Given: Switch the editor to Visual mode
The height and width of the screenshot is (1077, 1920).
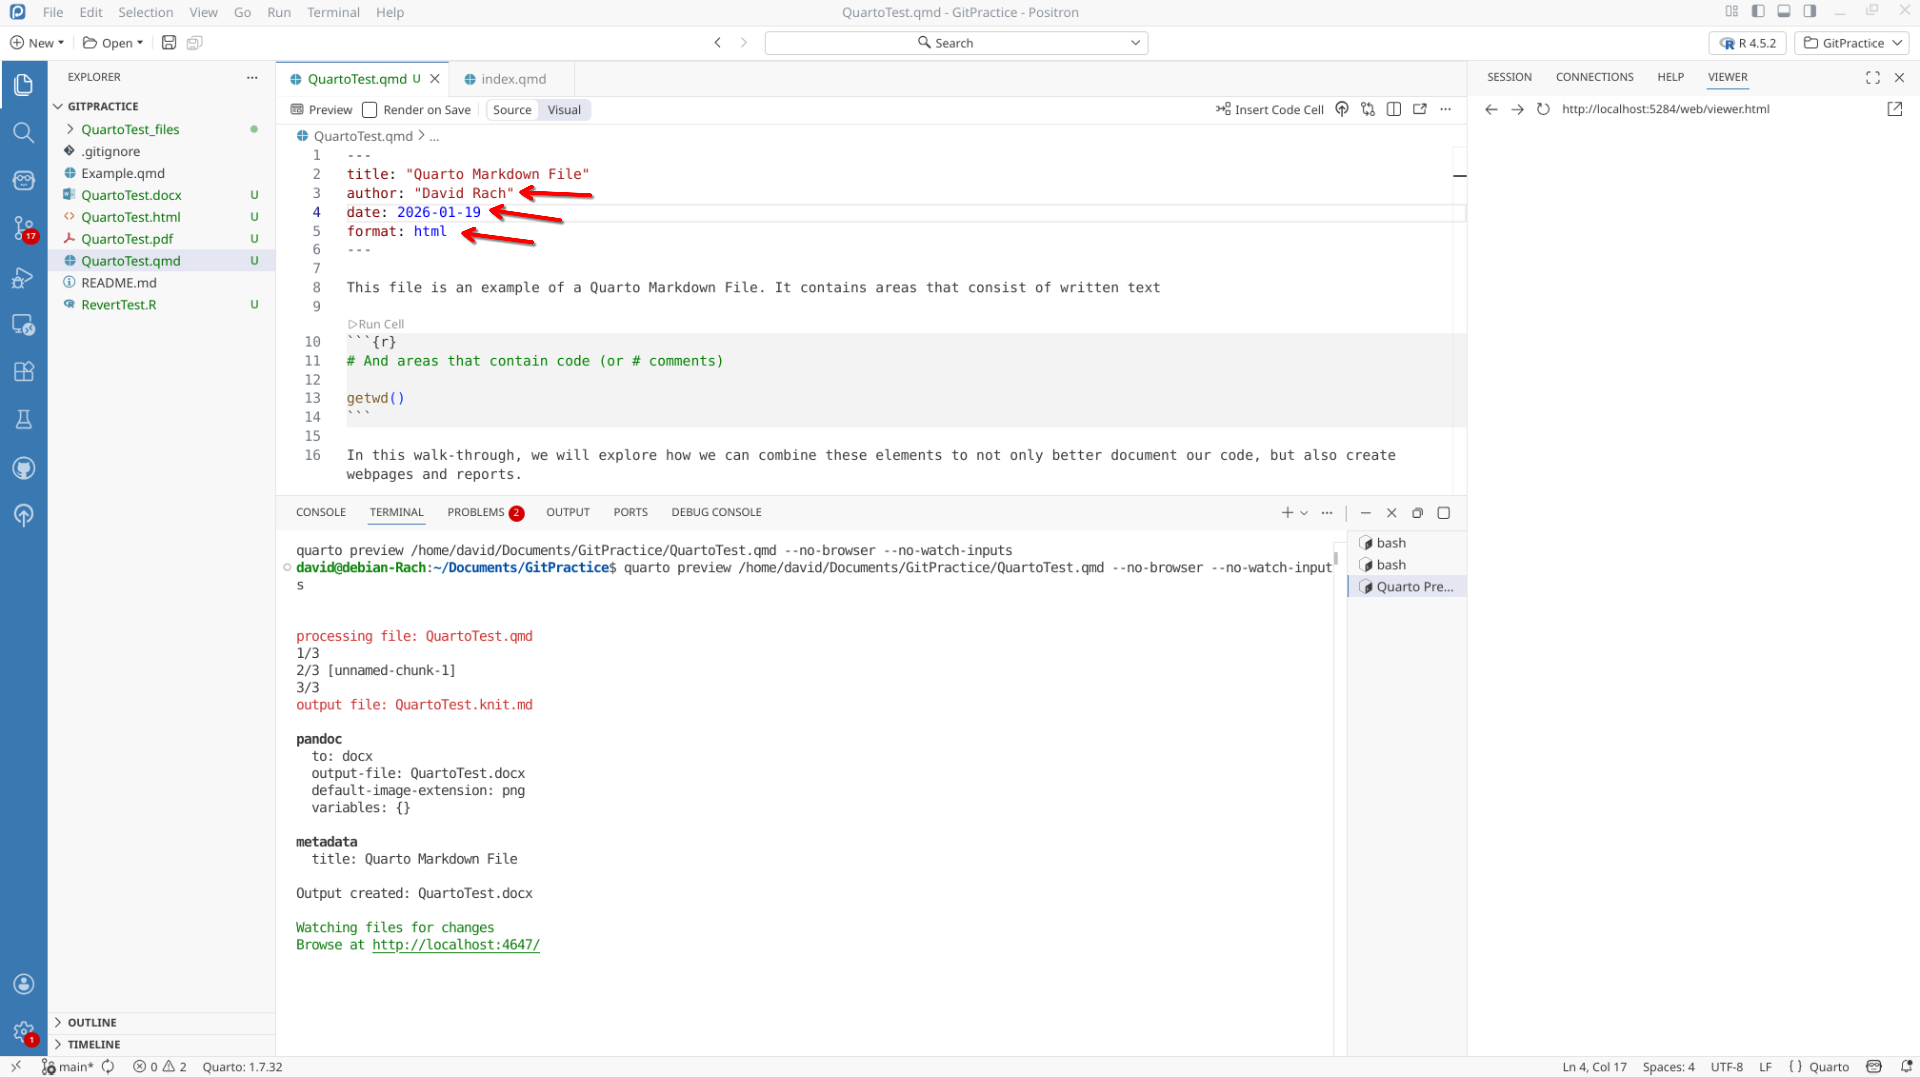Looking at the screenshot, I should point(564,110).
